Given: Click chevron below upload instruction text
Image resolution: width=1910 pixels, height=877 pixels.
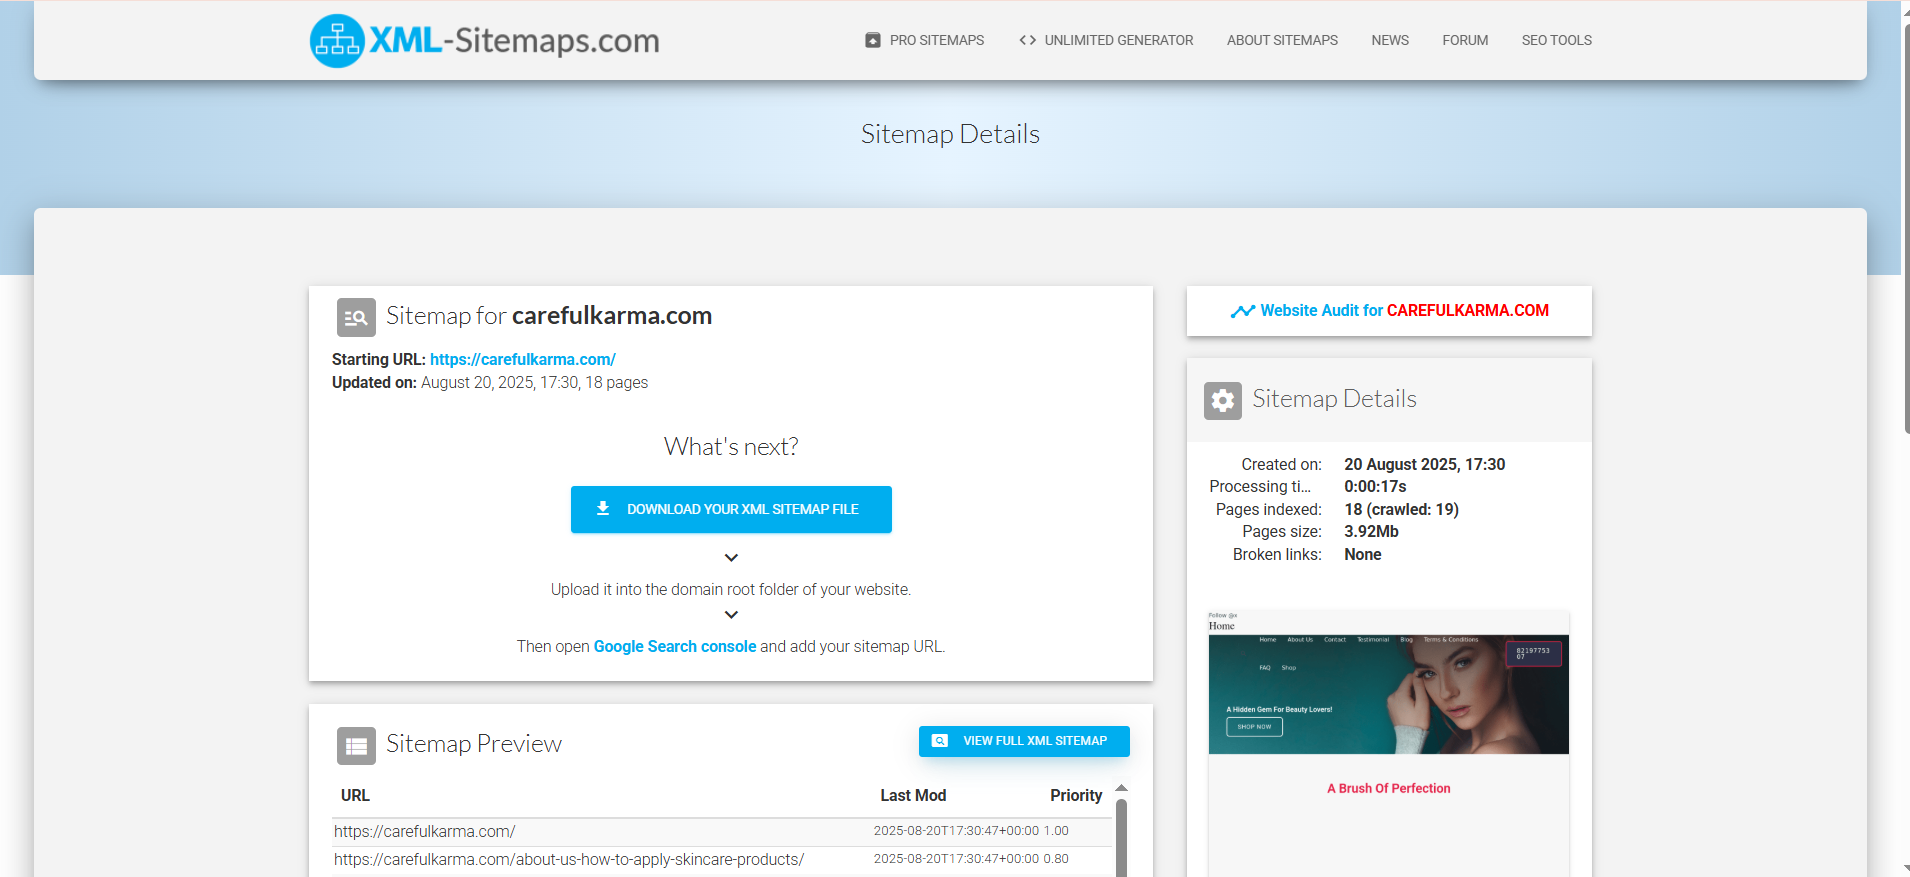Looking at the screenshot, I should 731,615.
